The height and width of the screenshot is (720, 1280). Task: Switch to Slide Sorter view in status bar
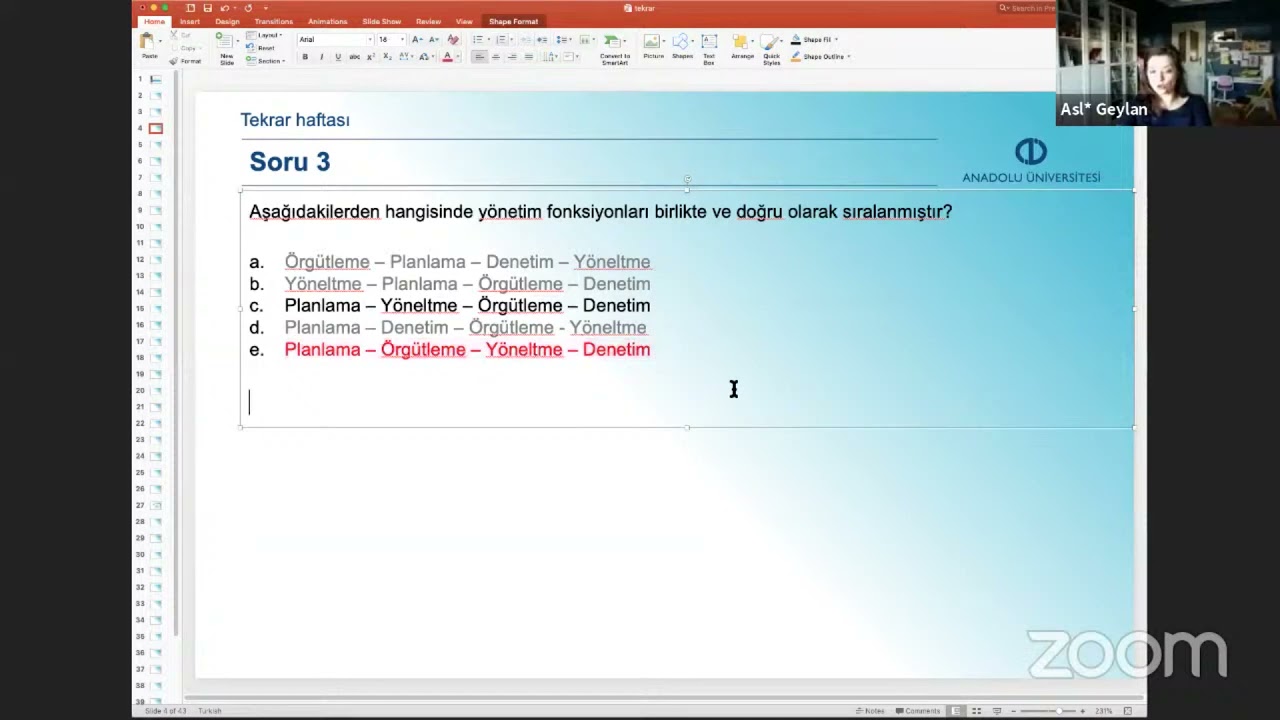pos(977,711)
